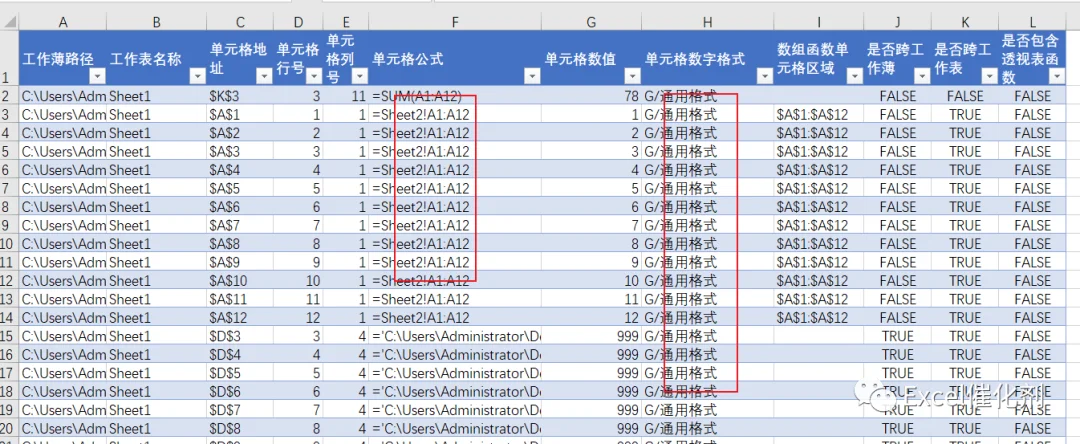The image size is (1080, 444).
Task: Open filter dropdown for 单元格地址 column
Action: pos(263,76)
